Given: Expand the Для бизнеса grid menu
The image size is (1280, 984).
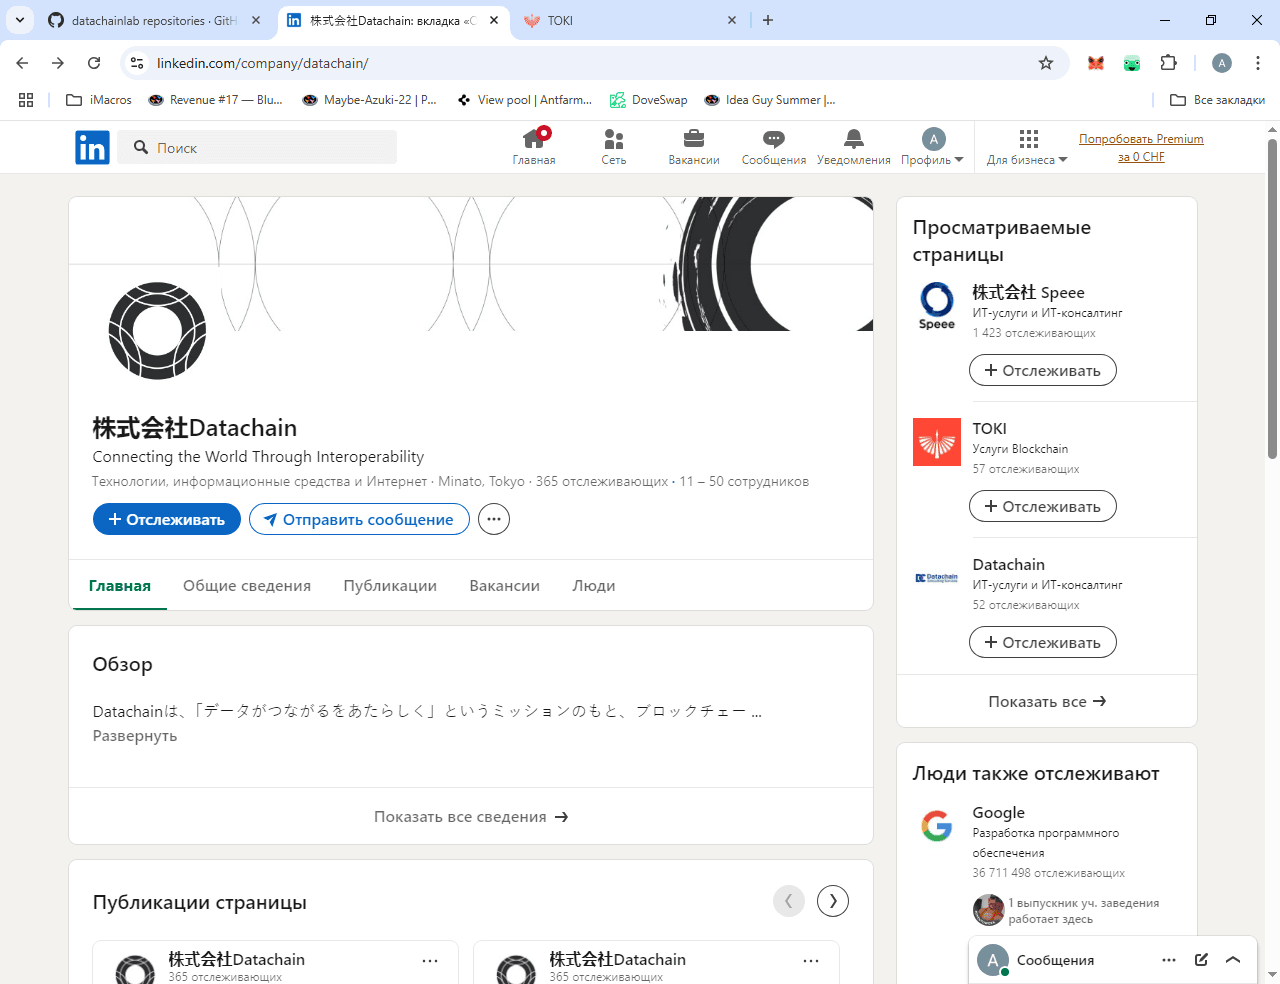Looking at the screenshot, I should pyautogui.click(x=1027, y=147).
